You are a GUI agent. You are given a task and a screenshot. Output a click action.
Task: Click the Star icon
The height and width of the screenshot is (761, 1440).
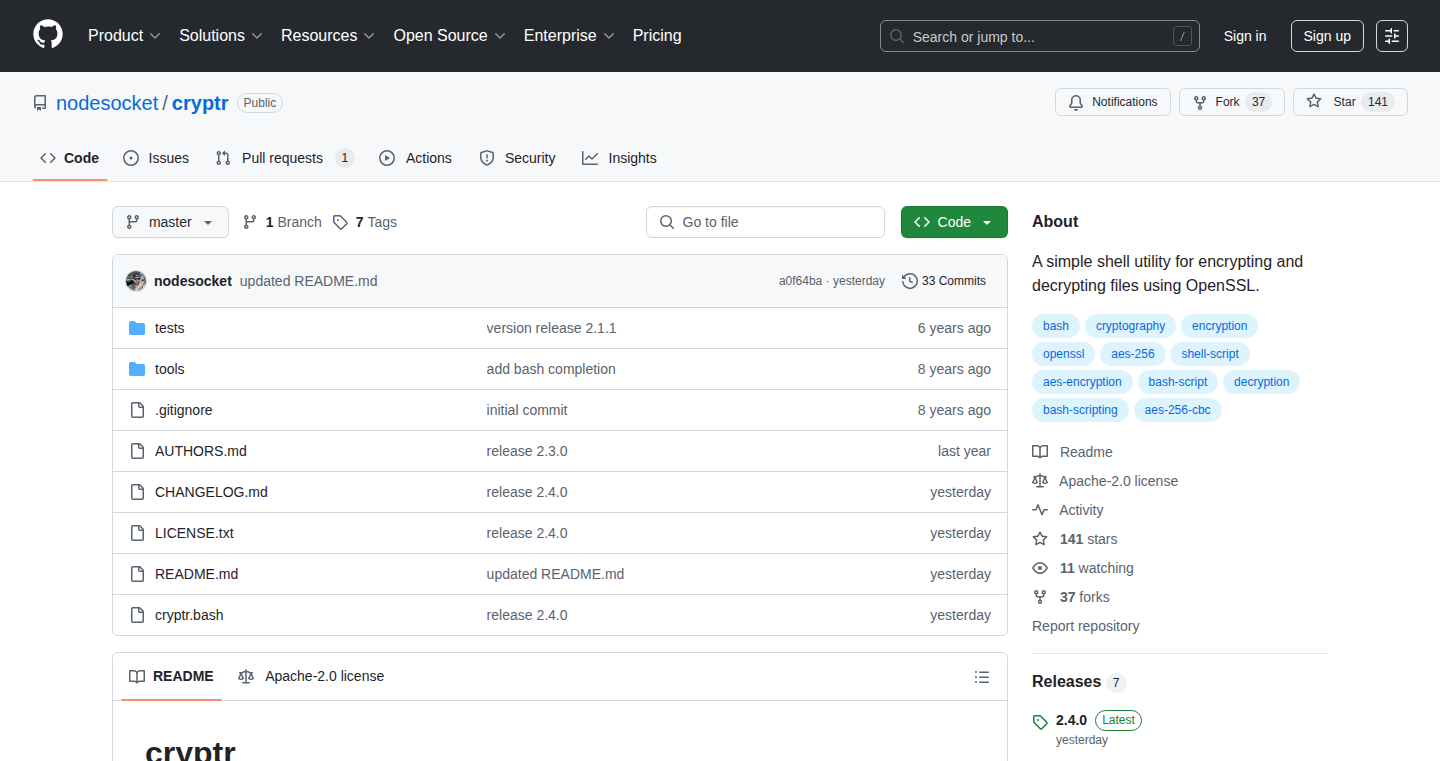click(x=1314, y=102)
